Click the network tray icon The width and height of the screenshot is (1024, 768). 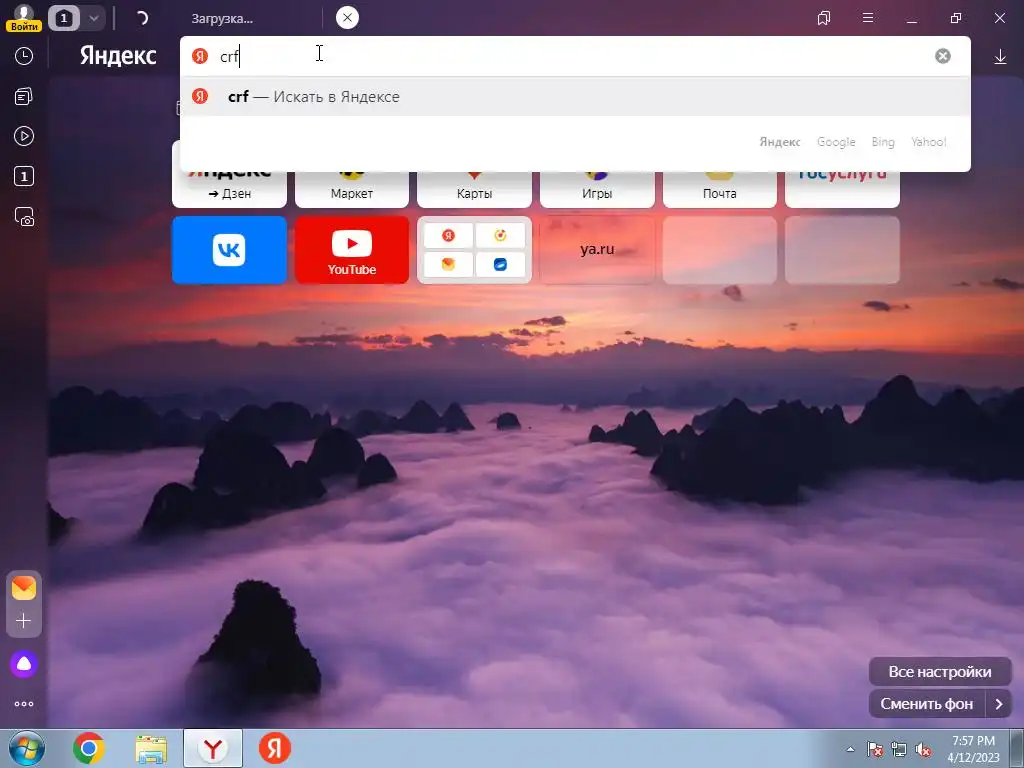[899, 749]
